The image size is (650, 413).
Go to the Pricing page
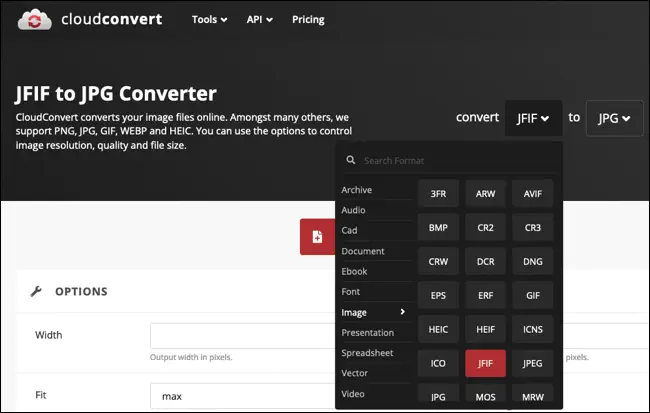308,19
